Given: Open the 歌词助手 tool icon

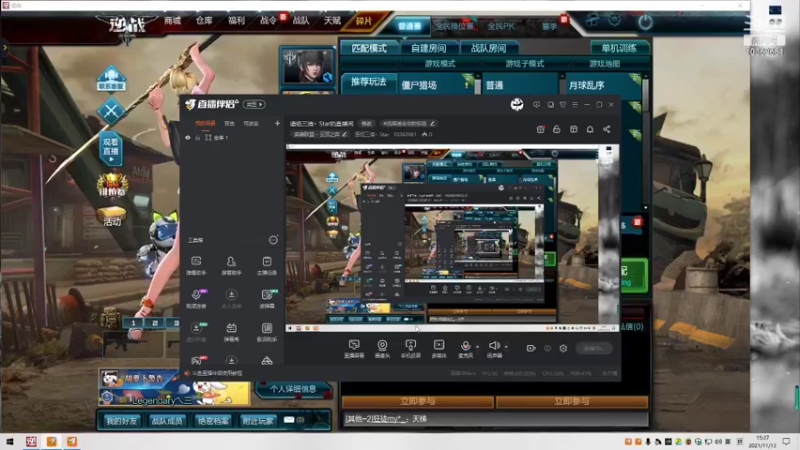Looking at the screenshot, I should point(266,332).
